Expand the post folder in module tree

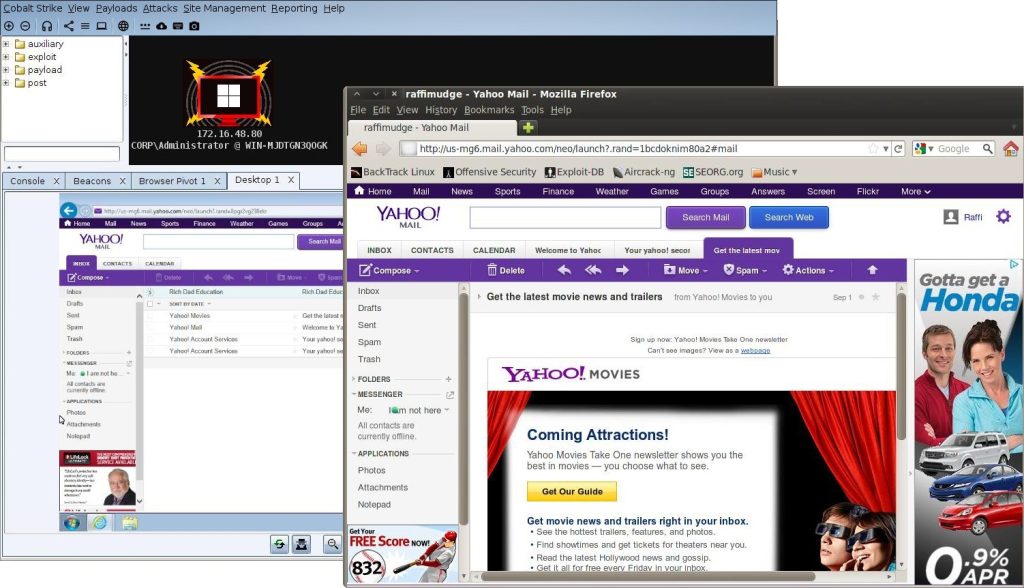coord(6,83)
